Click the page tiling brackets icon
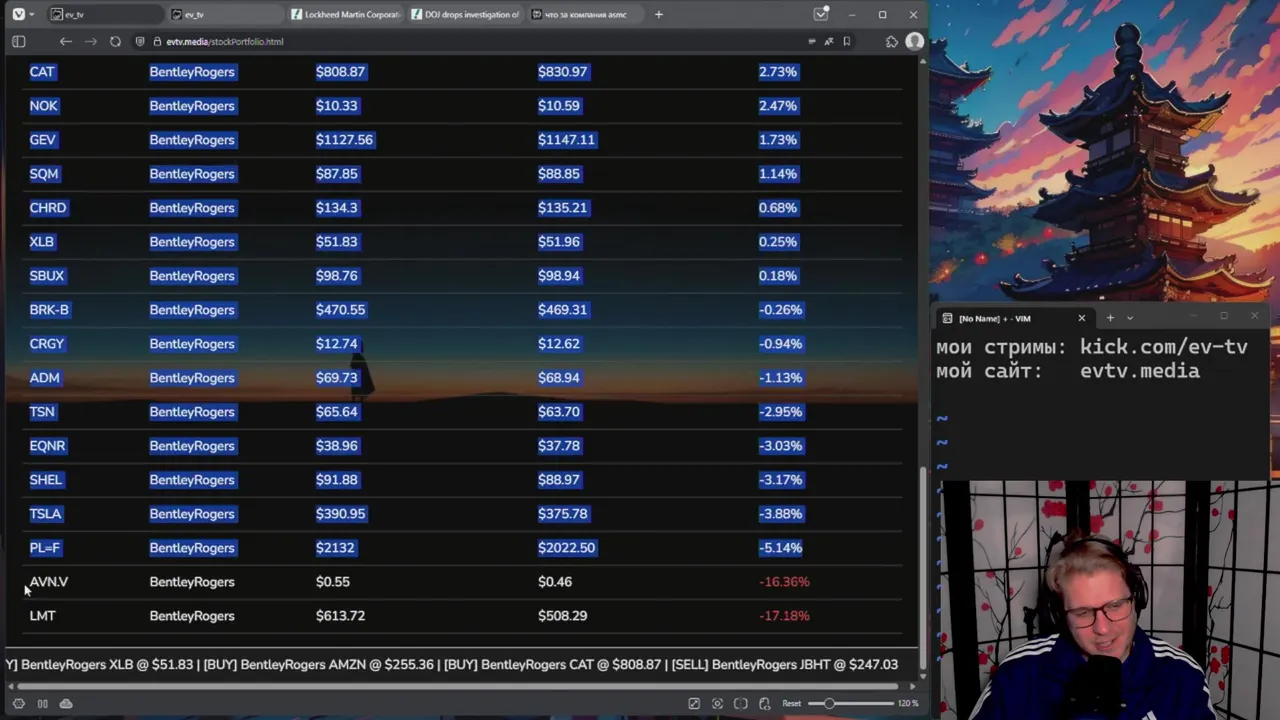Image resolution: width=1280 pixels, height=720 pixels. click(x=741, y=703)
